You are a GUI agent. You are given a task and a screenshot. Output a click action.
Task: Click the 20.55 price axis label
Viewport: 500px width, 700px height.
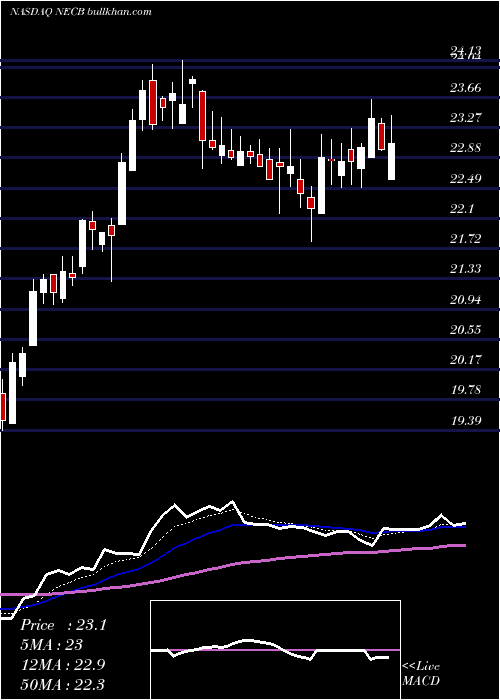coord(466,330)
